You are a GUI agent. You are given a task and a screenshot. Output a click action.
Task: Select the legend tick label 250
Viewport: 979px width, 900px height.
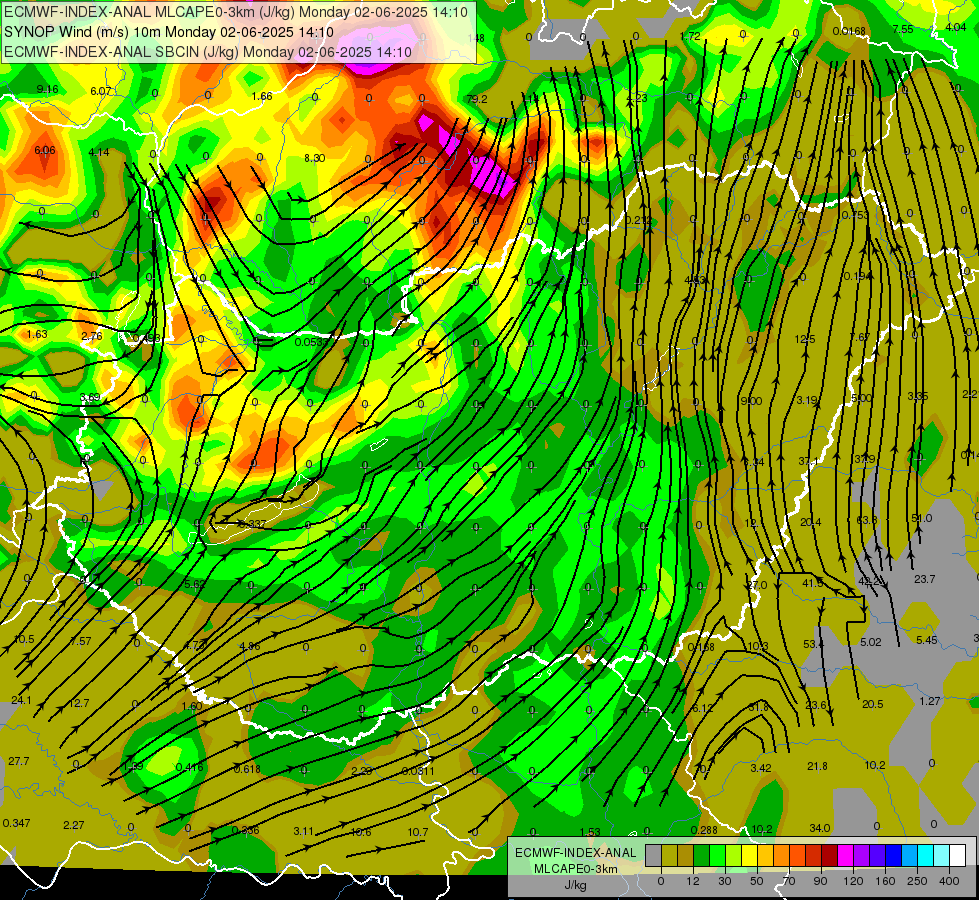[x=917, y=881]
